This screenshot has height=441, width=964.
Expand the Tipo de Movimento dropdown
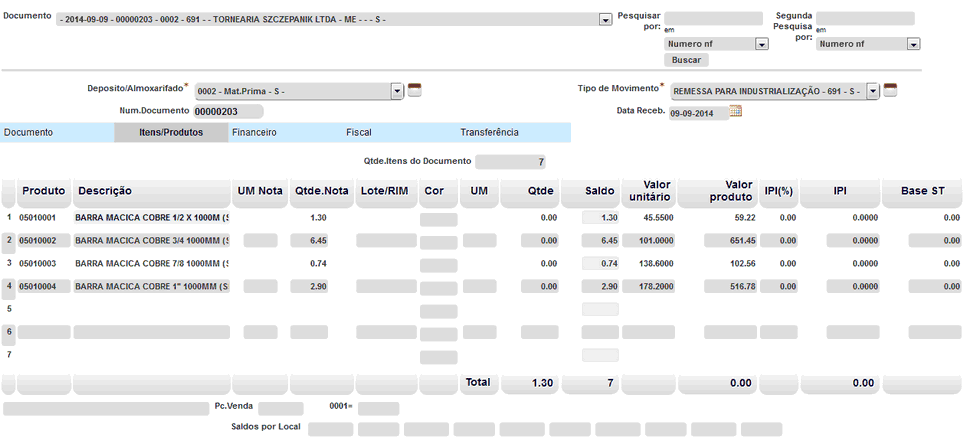pyautogui.click(x=873, y=92)
